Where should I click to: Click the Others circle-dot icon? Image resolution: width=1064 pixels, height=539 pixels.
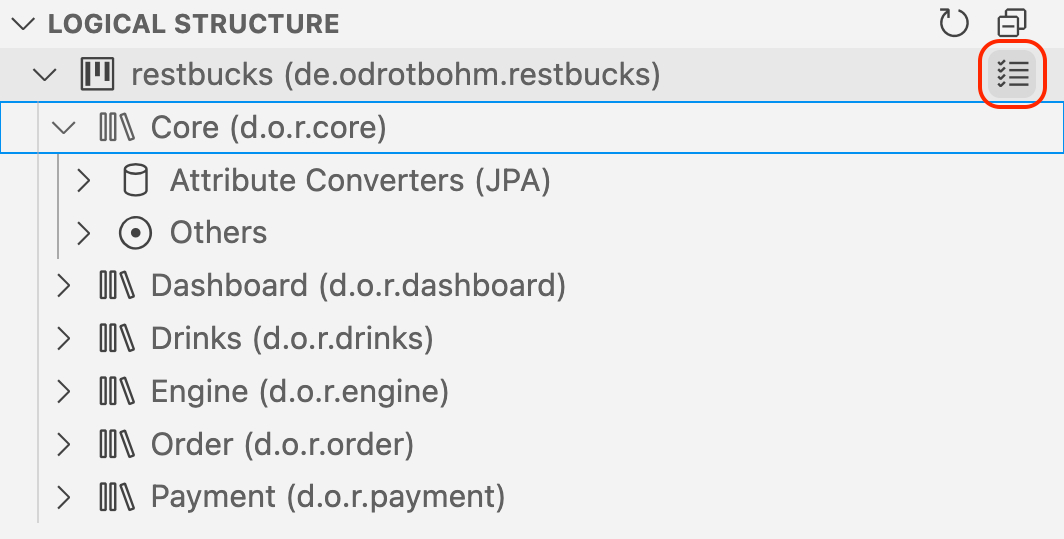(x=134, y=233)
